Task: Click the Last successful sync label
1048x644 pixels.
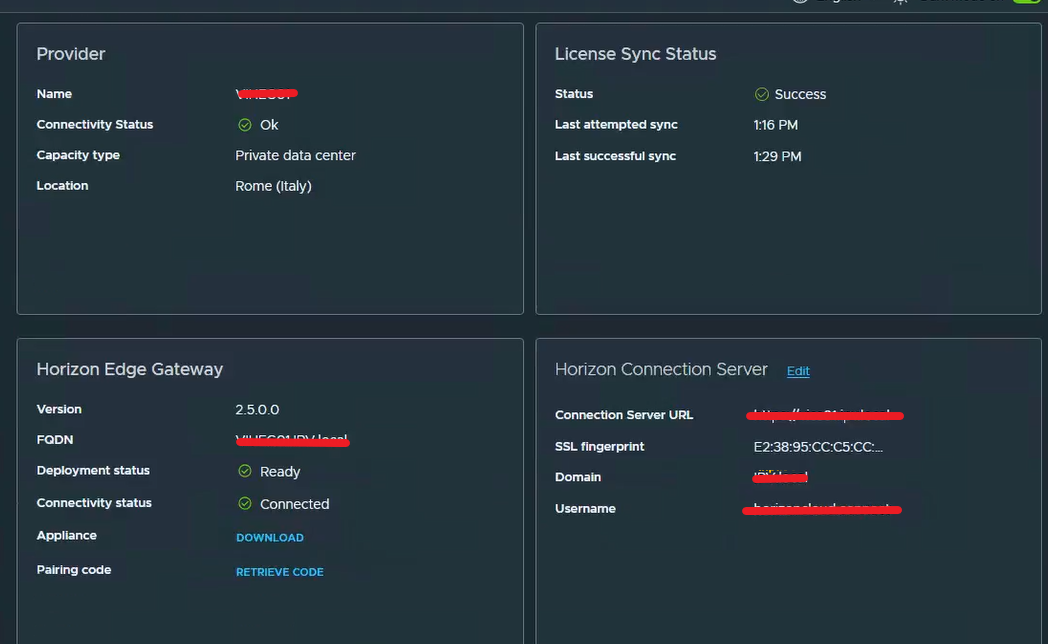Action: point(616,156)
